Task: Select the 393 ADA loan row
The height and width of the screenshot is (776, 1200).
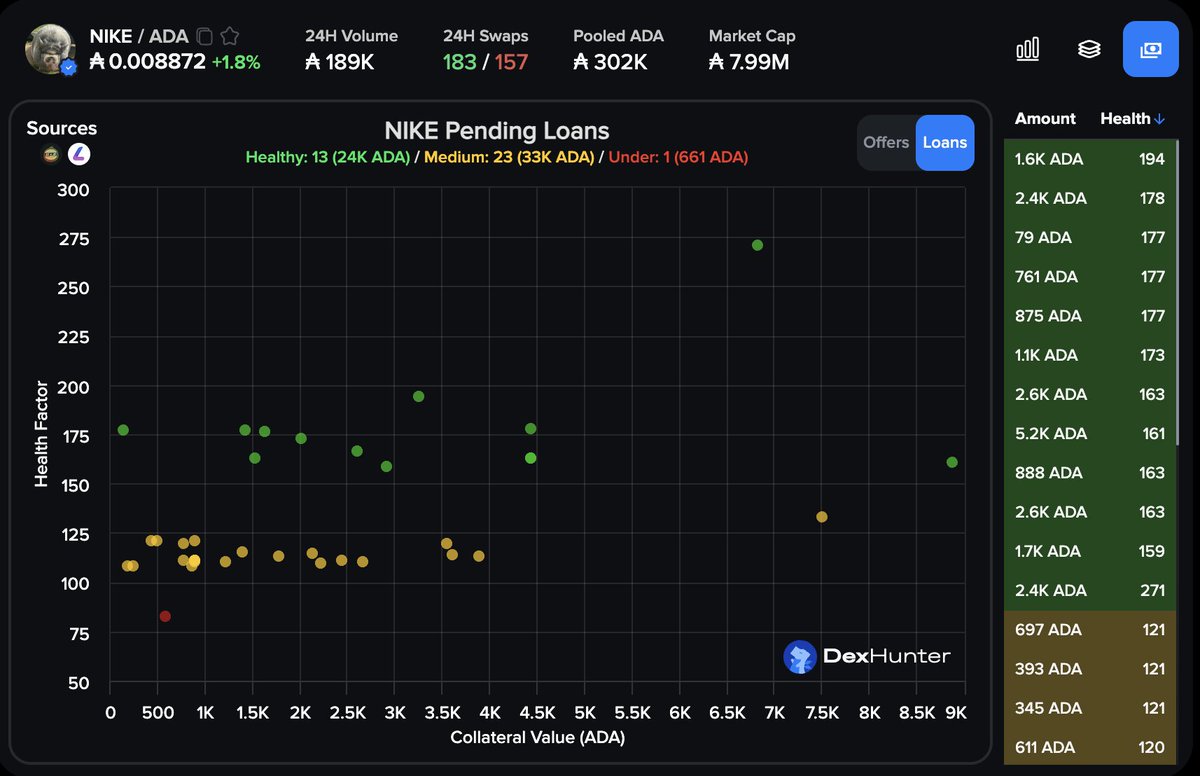Action: 1090,668
